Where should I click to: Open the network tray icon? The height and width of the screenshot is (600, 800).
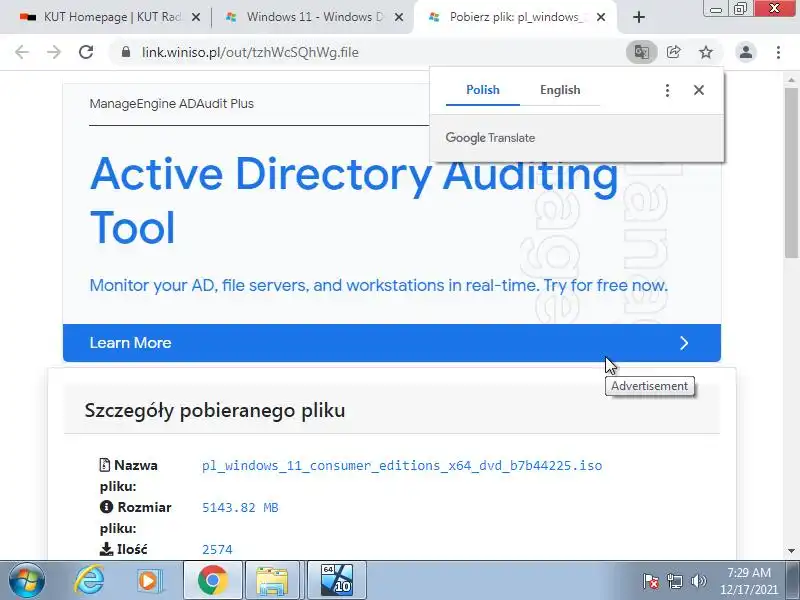[675, 581]
